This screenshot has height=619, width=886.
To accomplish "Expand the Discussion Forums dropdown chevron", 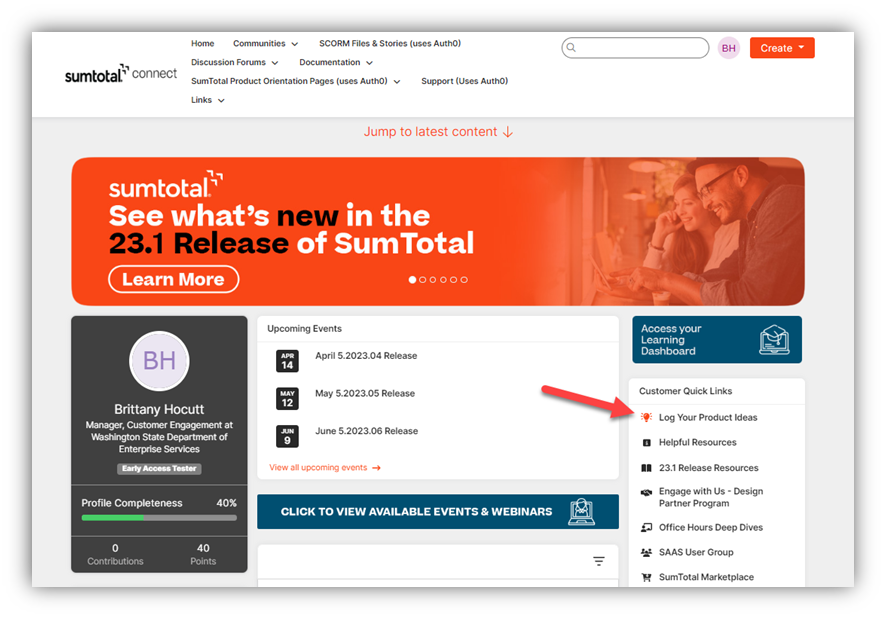I will click(x=275, y=63).
